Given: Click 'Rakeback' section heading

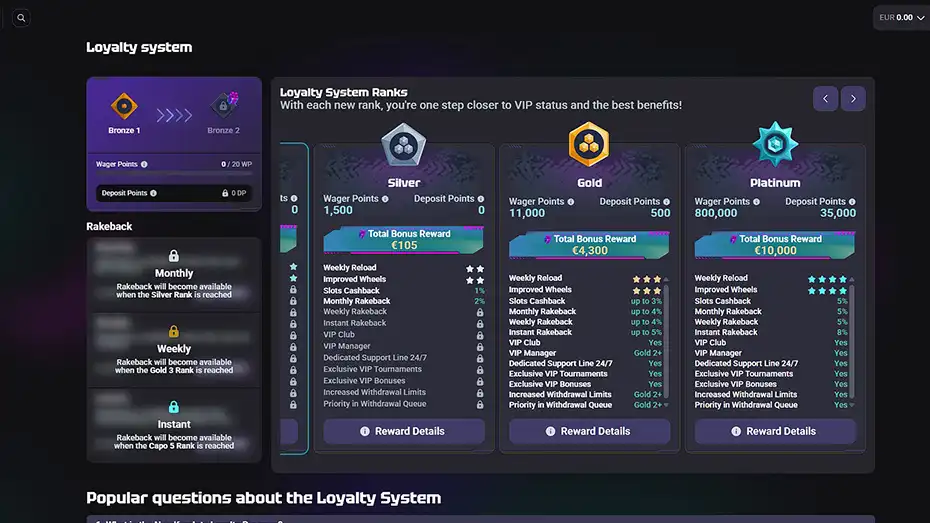Looking at the screenshot, I should point(109,227).
